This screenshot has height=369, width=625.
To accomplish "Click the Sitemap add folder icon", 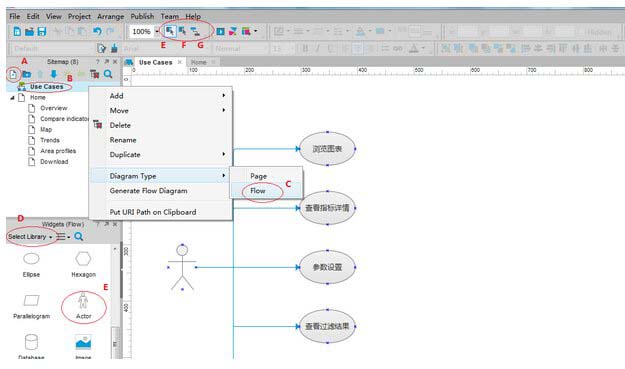I will pyautogui.click(x=27, y=74).
